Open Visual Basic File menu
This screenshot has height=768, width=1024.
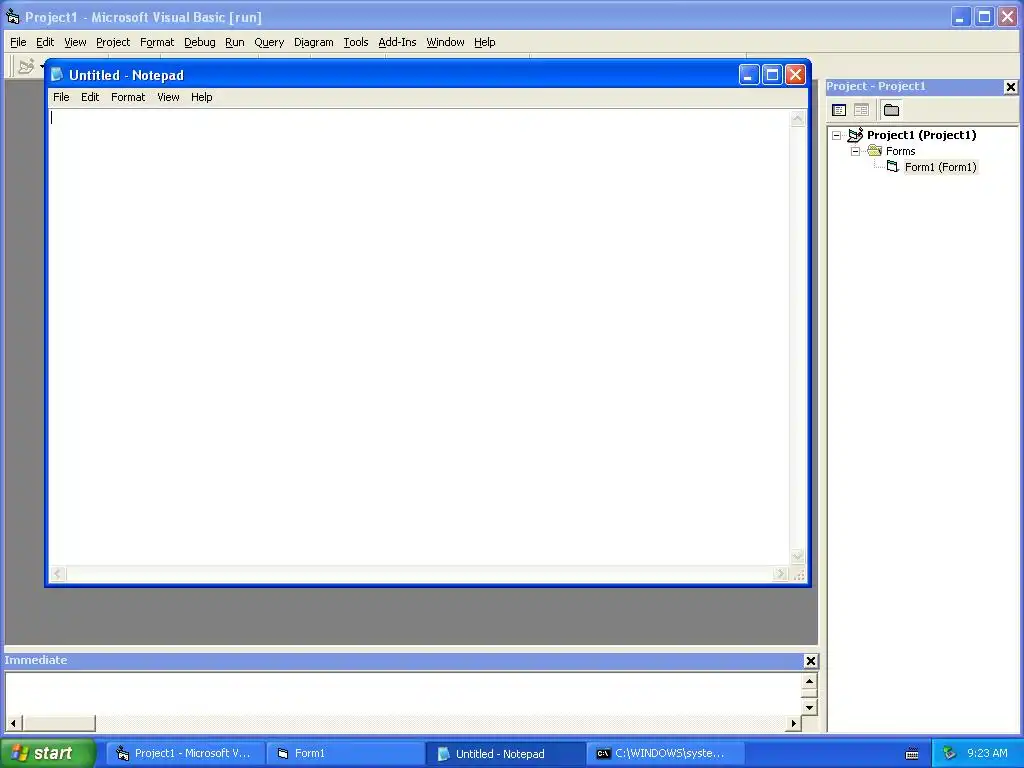pyautogui.click(x=18, y=42)
